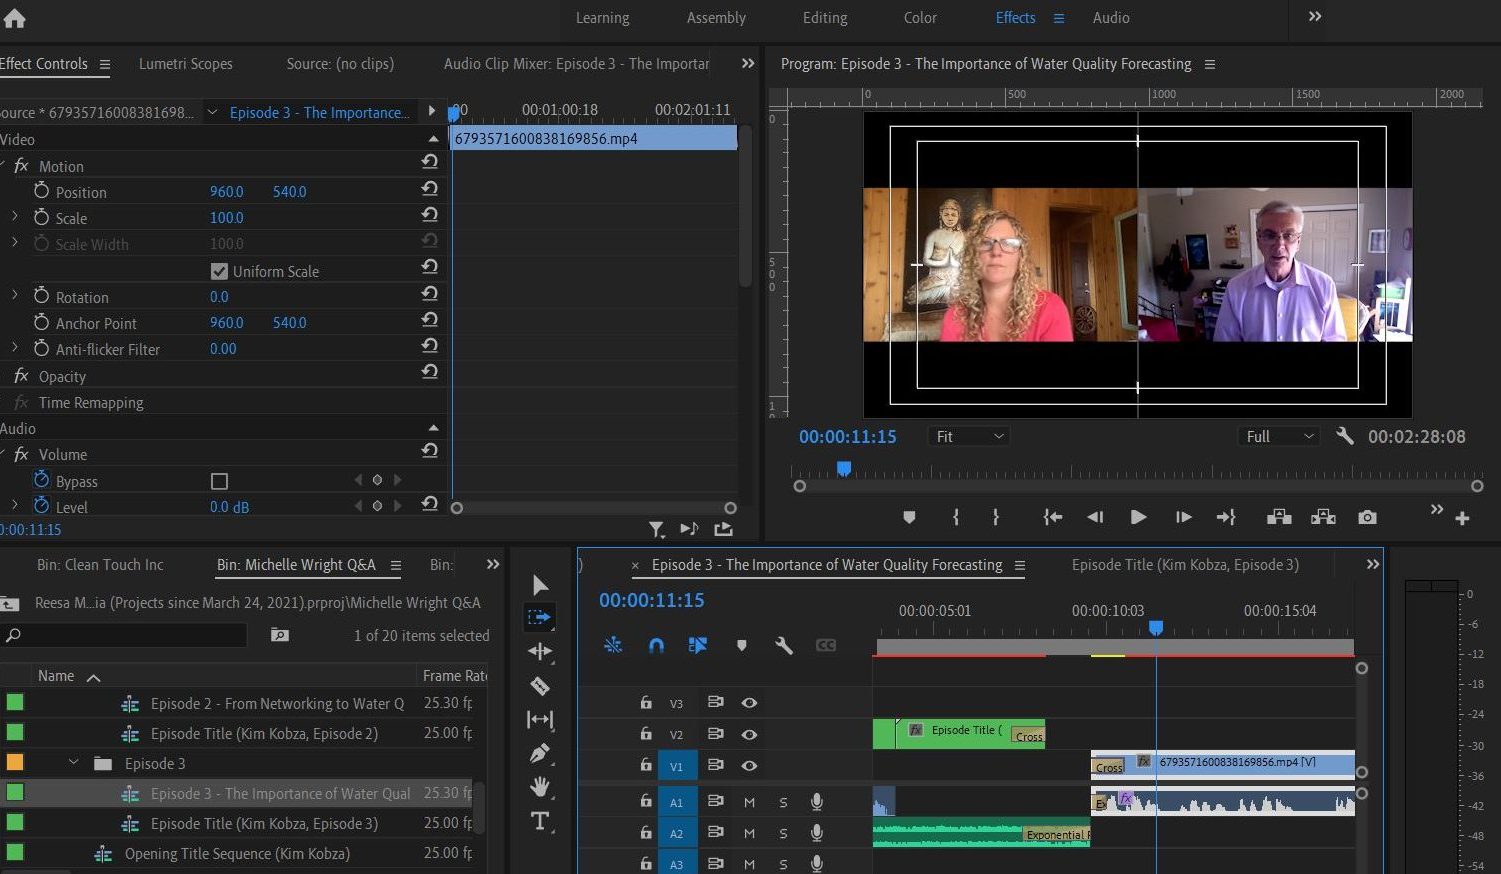Expand the Scale property
The width and height of the screenshot is (1501, 874).
pos(14,216)
